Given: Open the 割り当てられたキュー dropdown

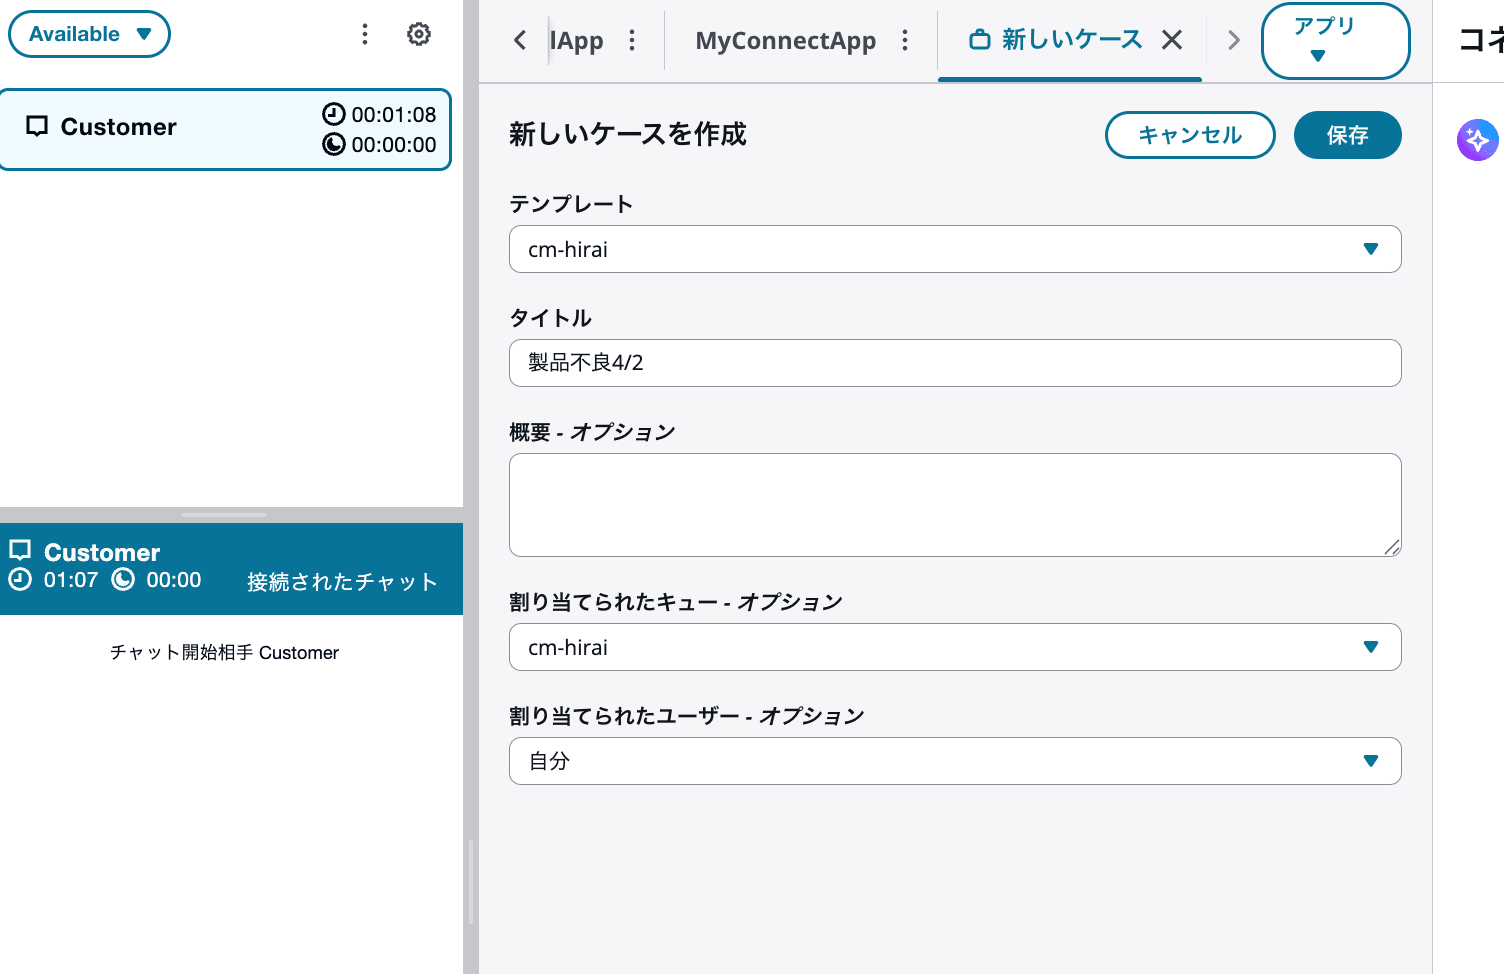Looking at the screenshot, I should [x=1371, y=647].
